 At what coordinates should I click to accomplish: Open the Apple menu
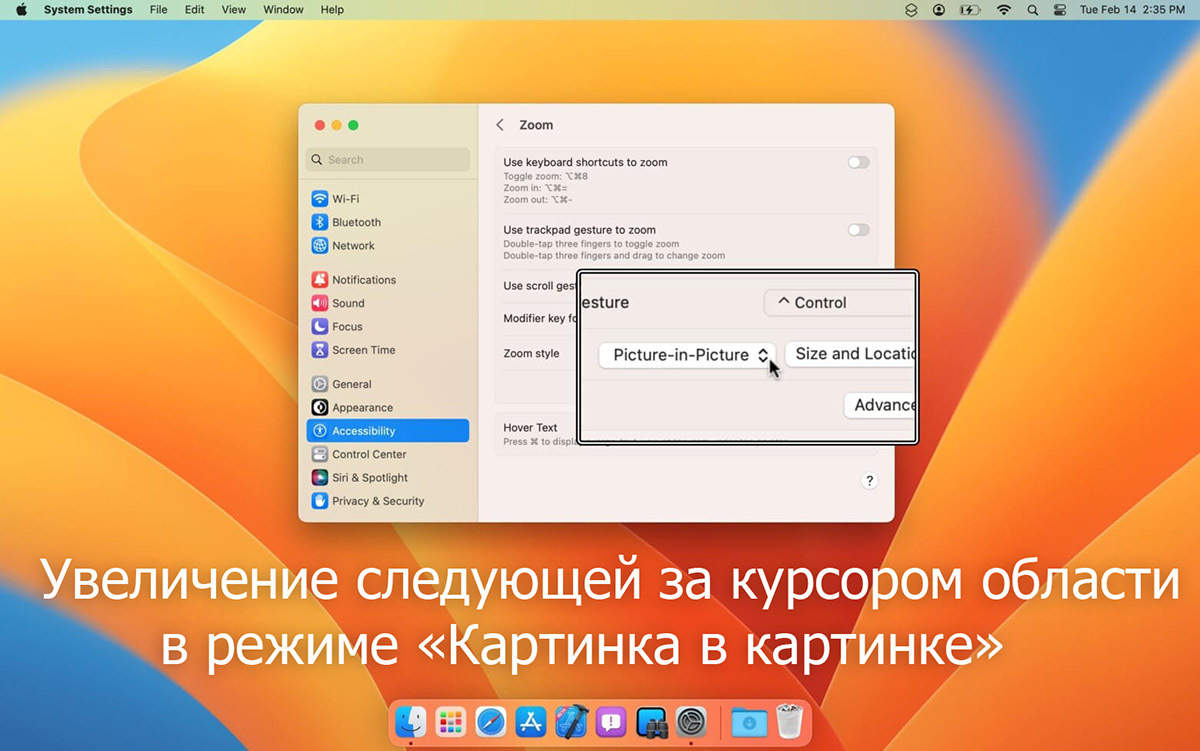pos(21,10)
